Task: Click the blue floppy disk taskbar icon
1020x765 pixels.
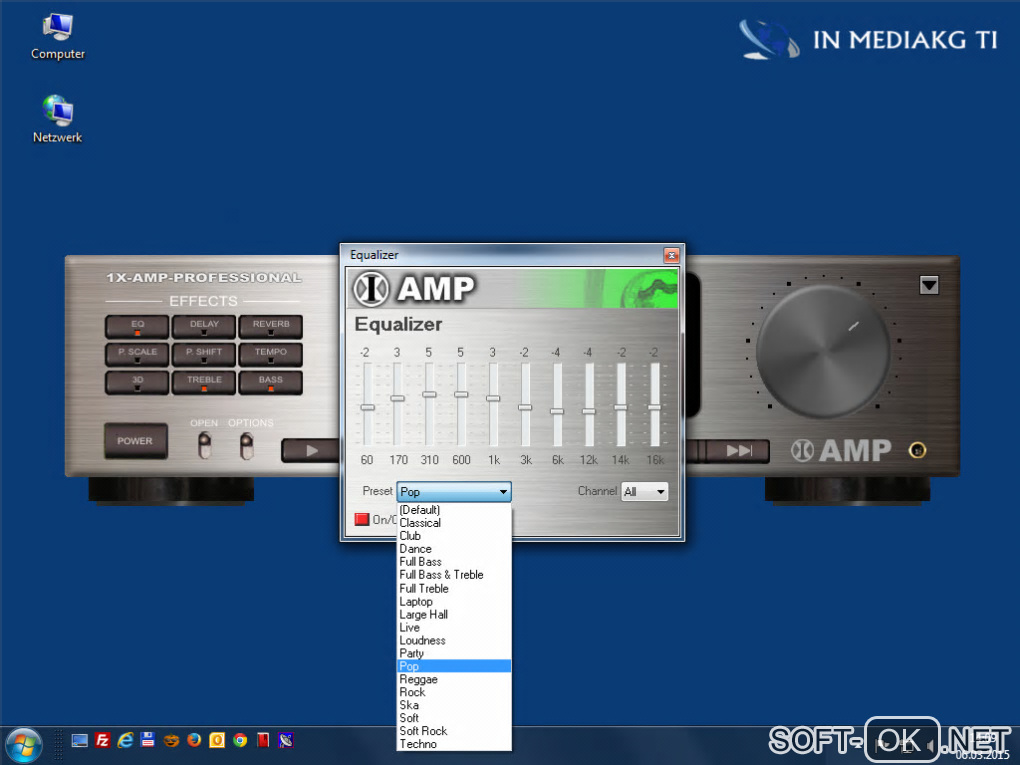Action: 148,740
